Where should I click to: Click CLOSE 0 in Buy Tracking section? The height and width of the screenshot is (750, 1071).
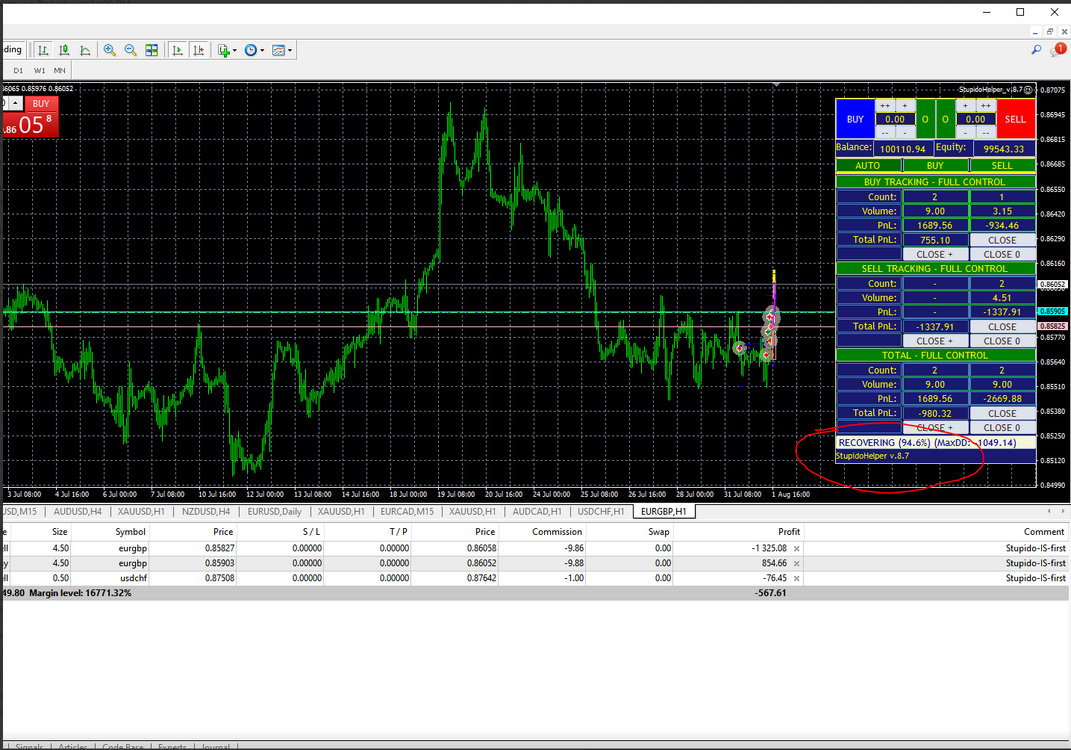1002,255
